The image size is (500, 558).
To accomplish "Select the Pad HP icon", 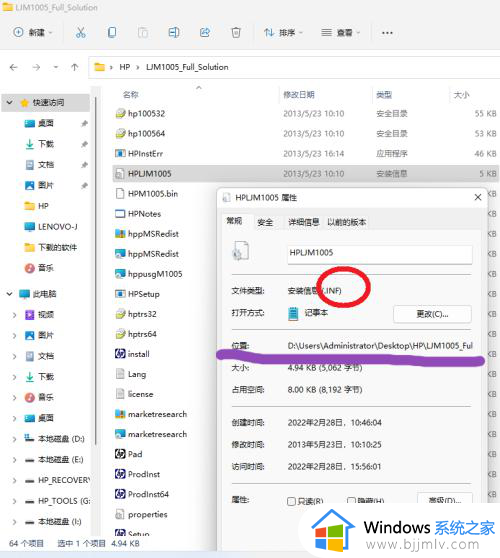I will tap(120, 454).
